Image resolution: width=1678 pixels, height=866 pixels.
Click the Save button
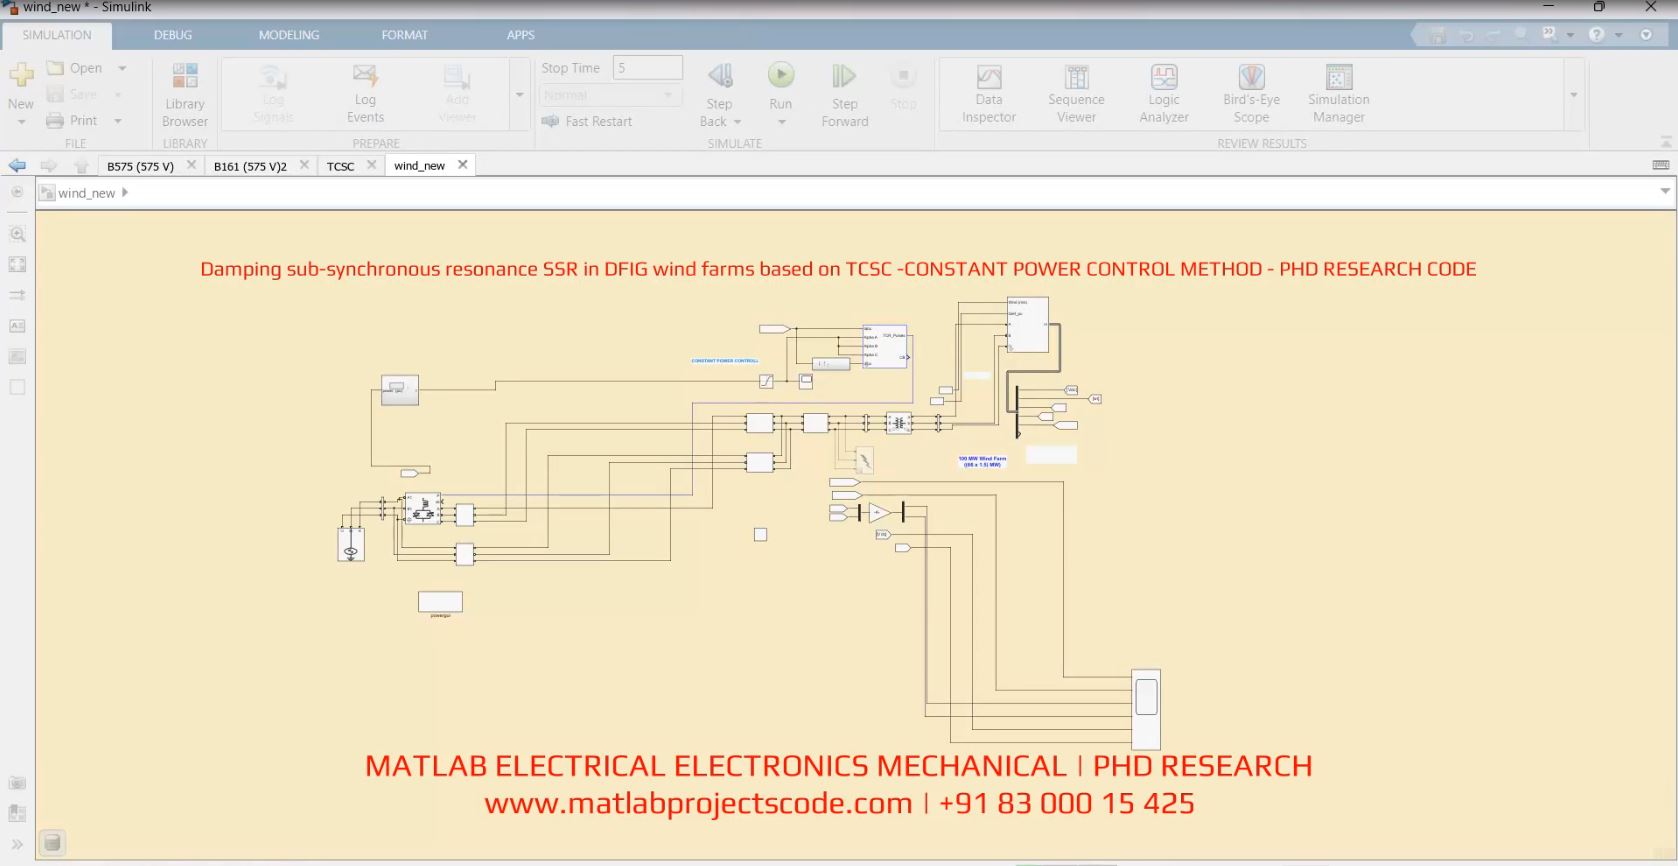point(72,94)
